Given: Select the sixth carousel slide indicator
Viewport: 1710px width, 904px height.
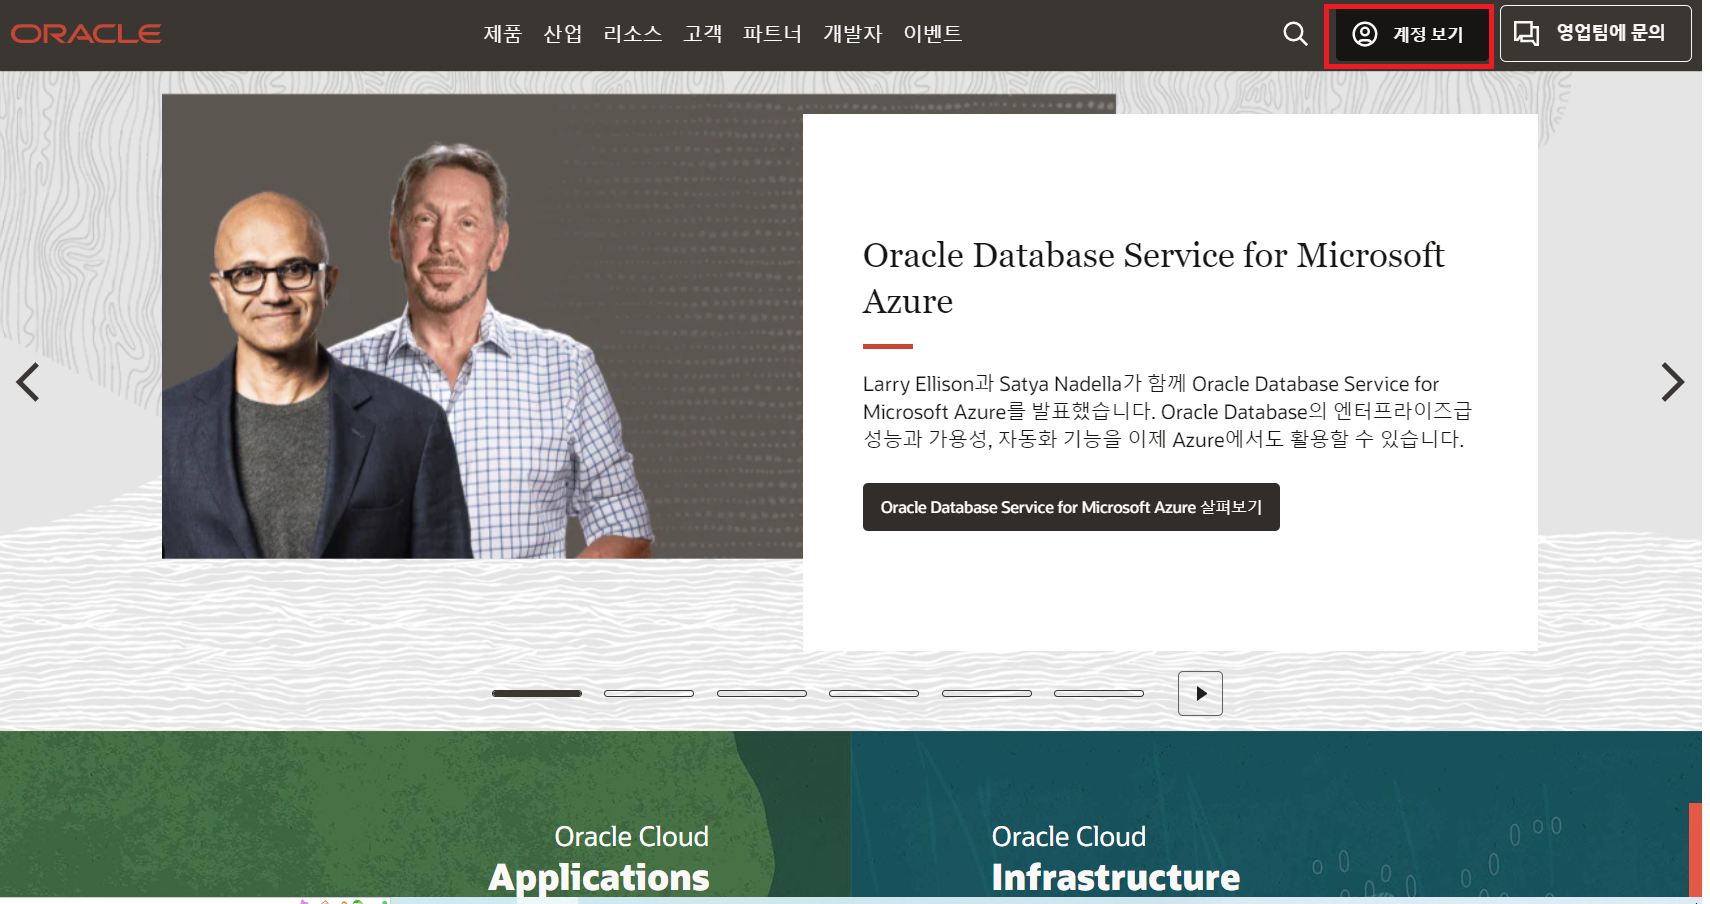Looking at the screenshot, I should click(1099, 693).
